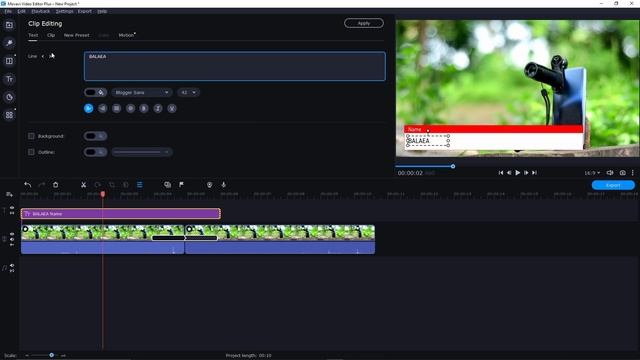
Task: Redo the last undone action
Action: pos(42,185)
